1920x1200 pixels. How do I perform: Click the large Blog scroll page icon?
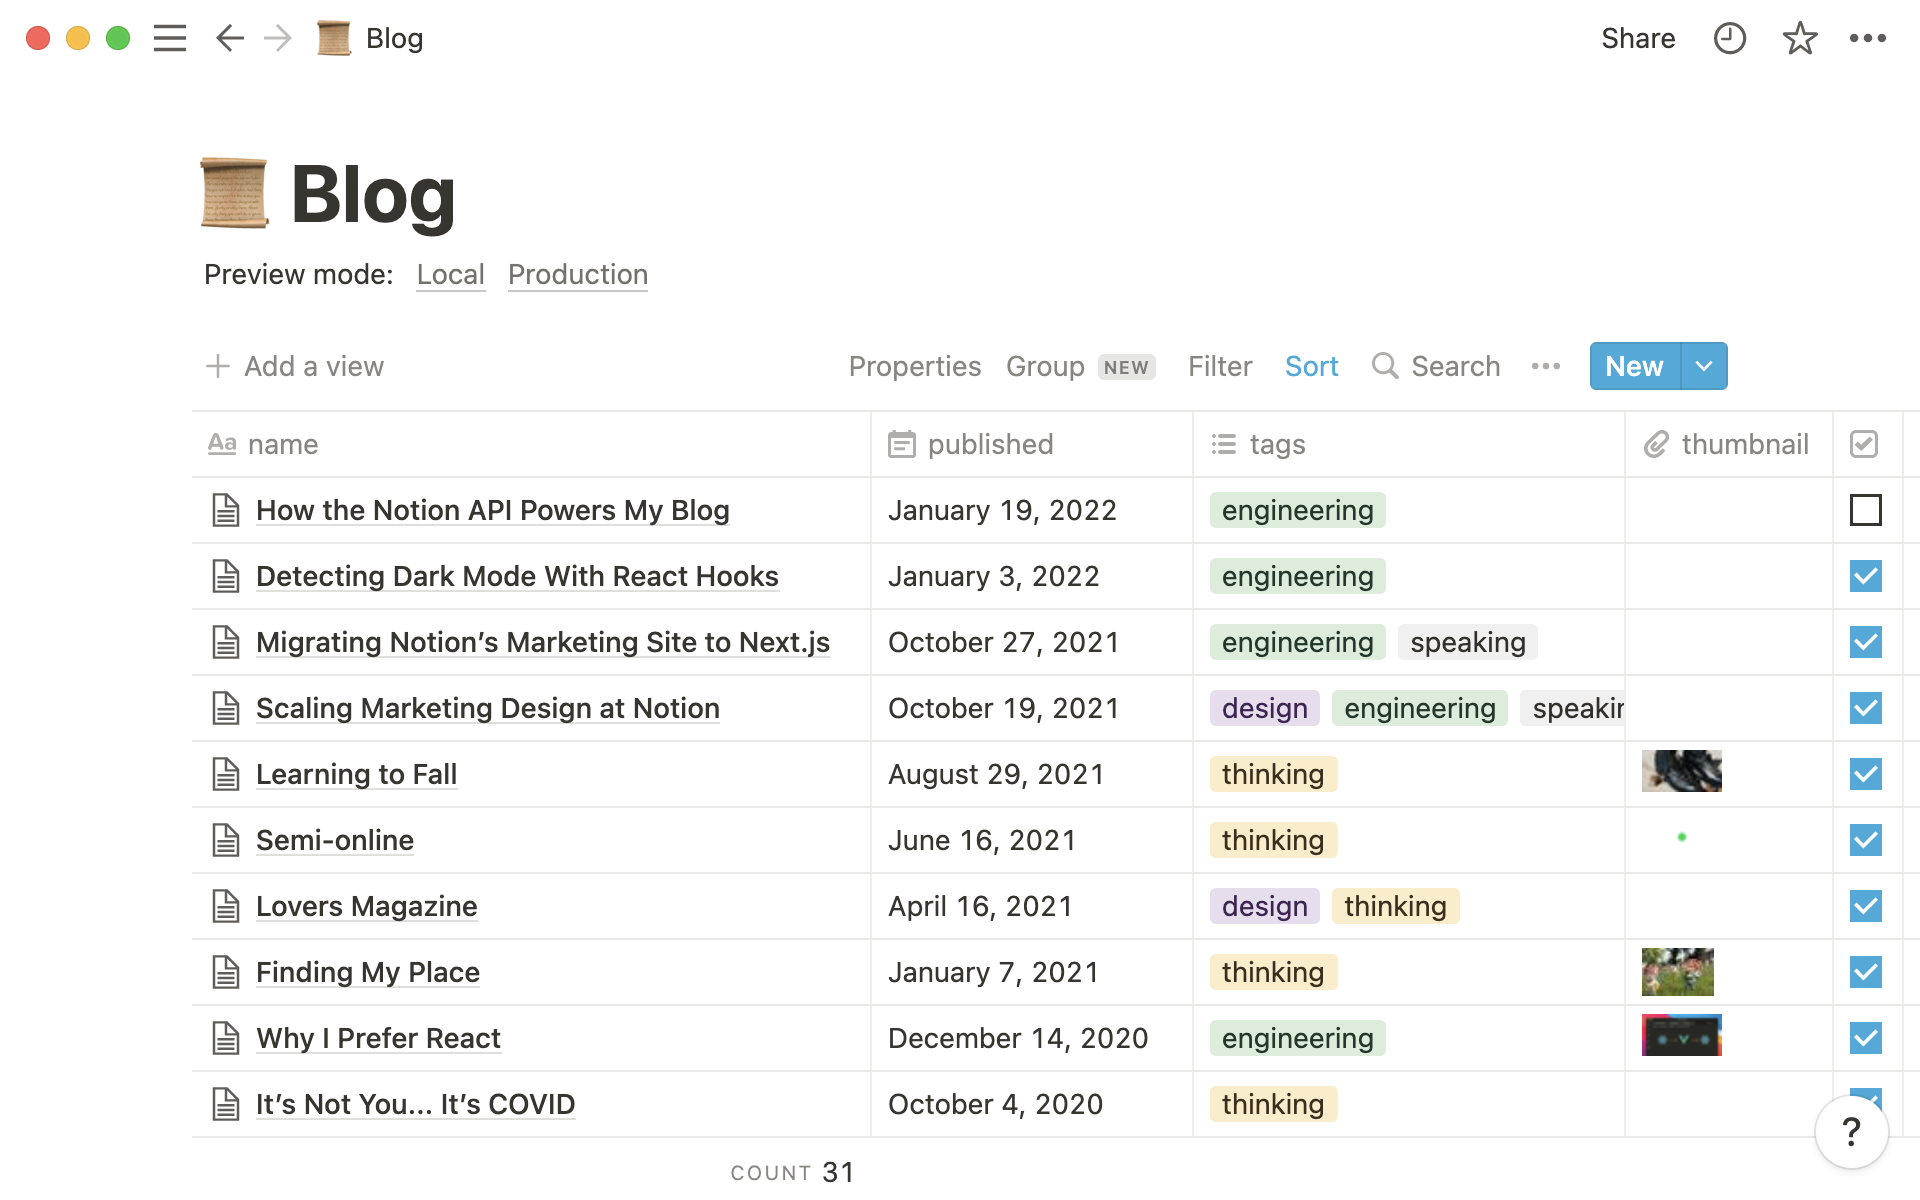(234, 193)
